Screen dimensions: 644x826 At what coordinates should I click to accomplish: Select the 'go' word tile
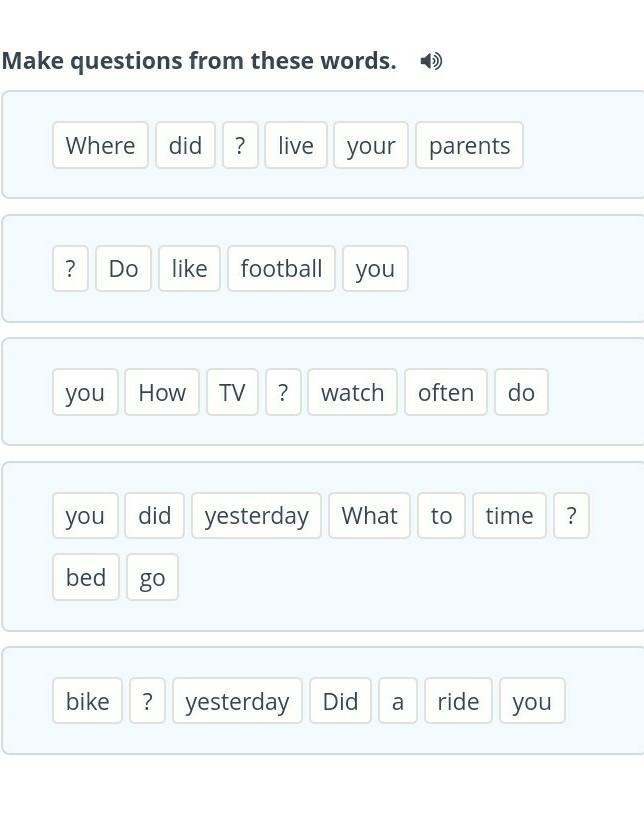coord(152,578)
